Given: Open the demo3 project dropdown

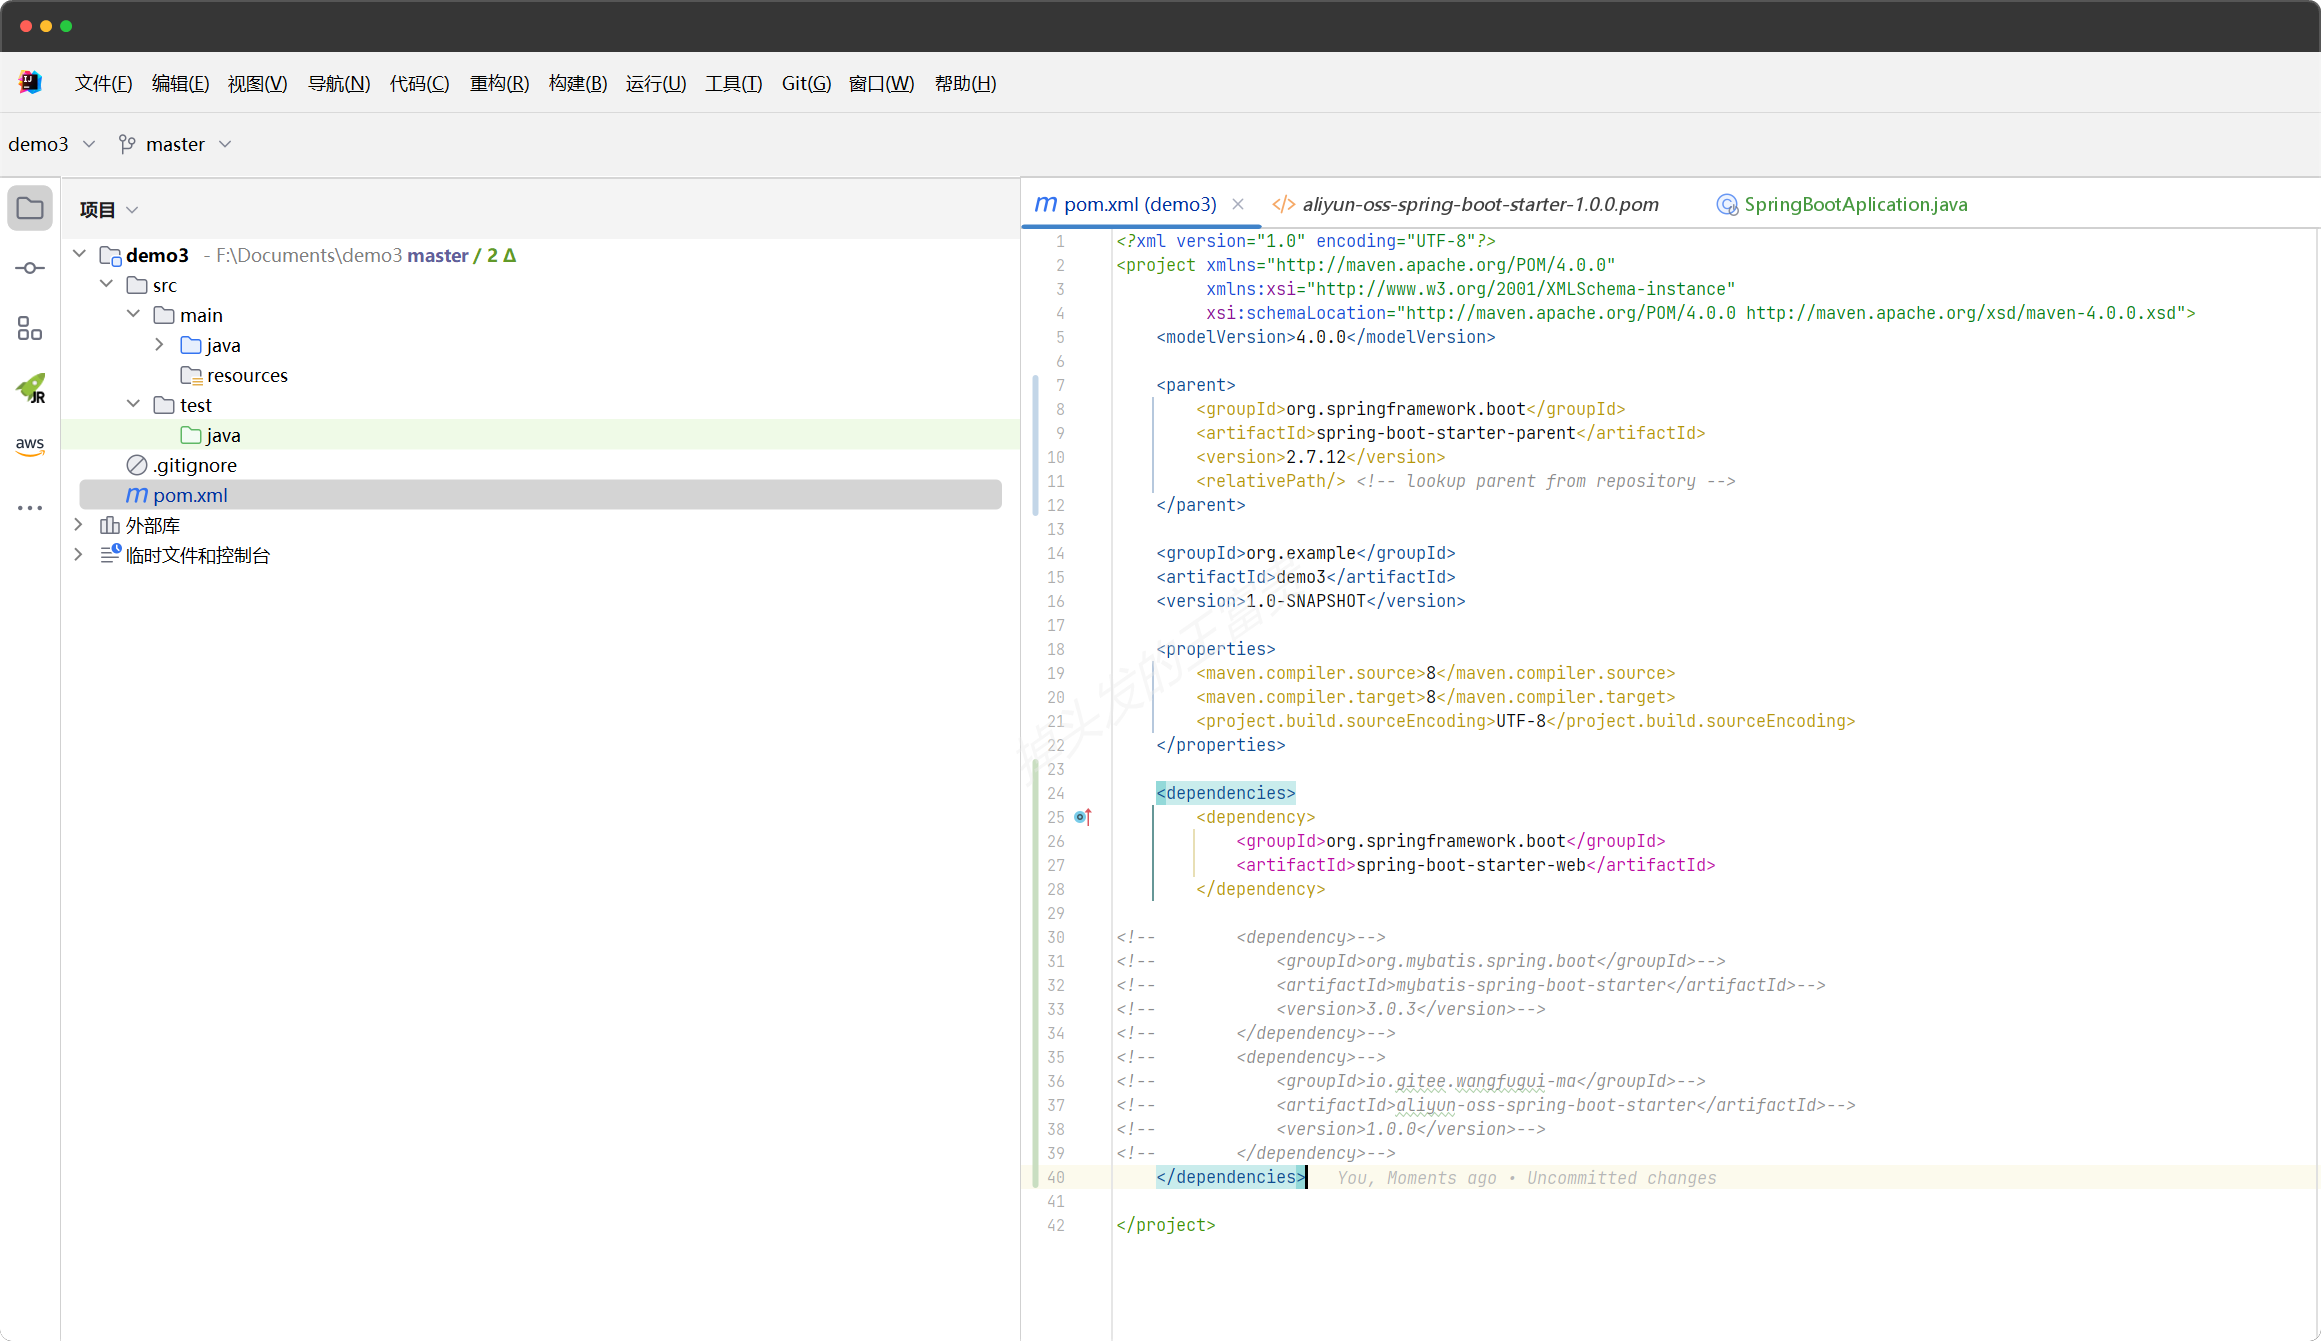Looking at the screenshot, I should (52, 144).
